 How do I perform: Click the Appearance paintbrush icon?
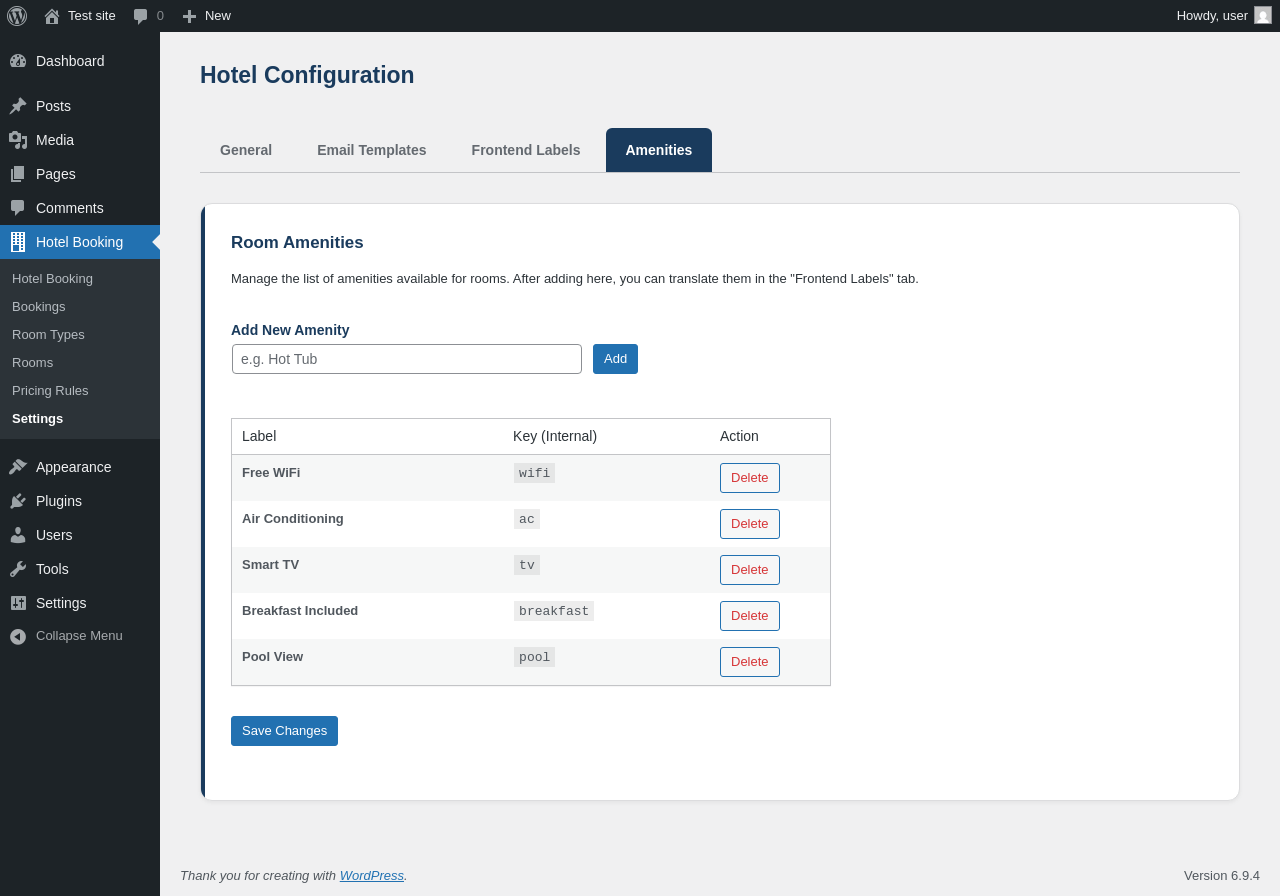coord(18,467)
